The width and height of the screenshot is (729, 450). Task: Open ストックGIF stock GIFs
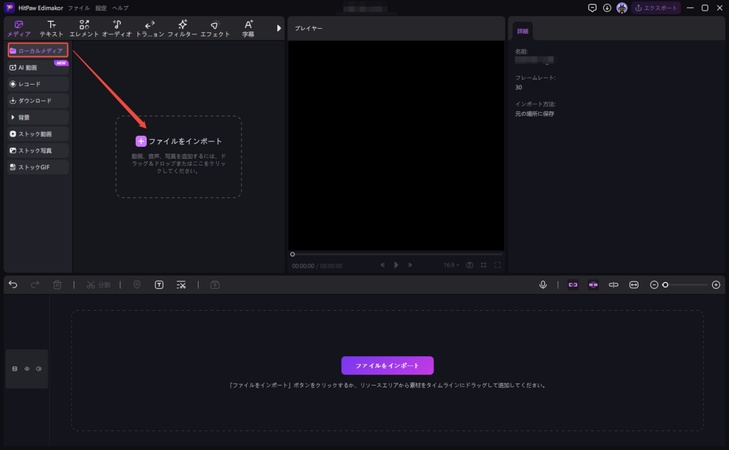pyautogui.click(x=38, y=167)
